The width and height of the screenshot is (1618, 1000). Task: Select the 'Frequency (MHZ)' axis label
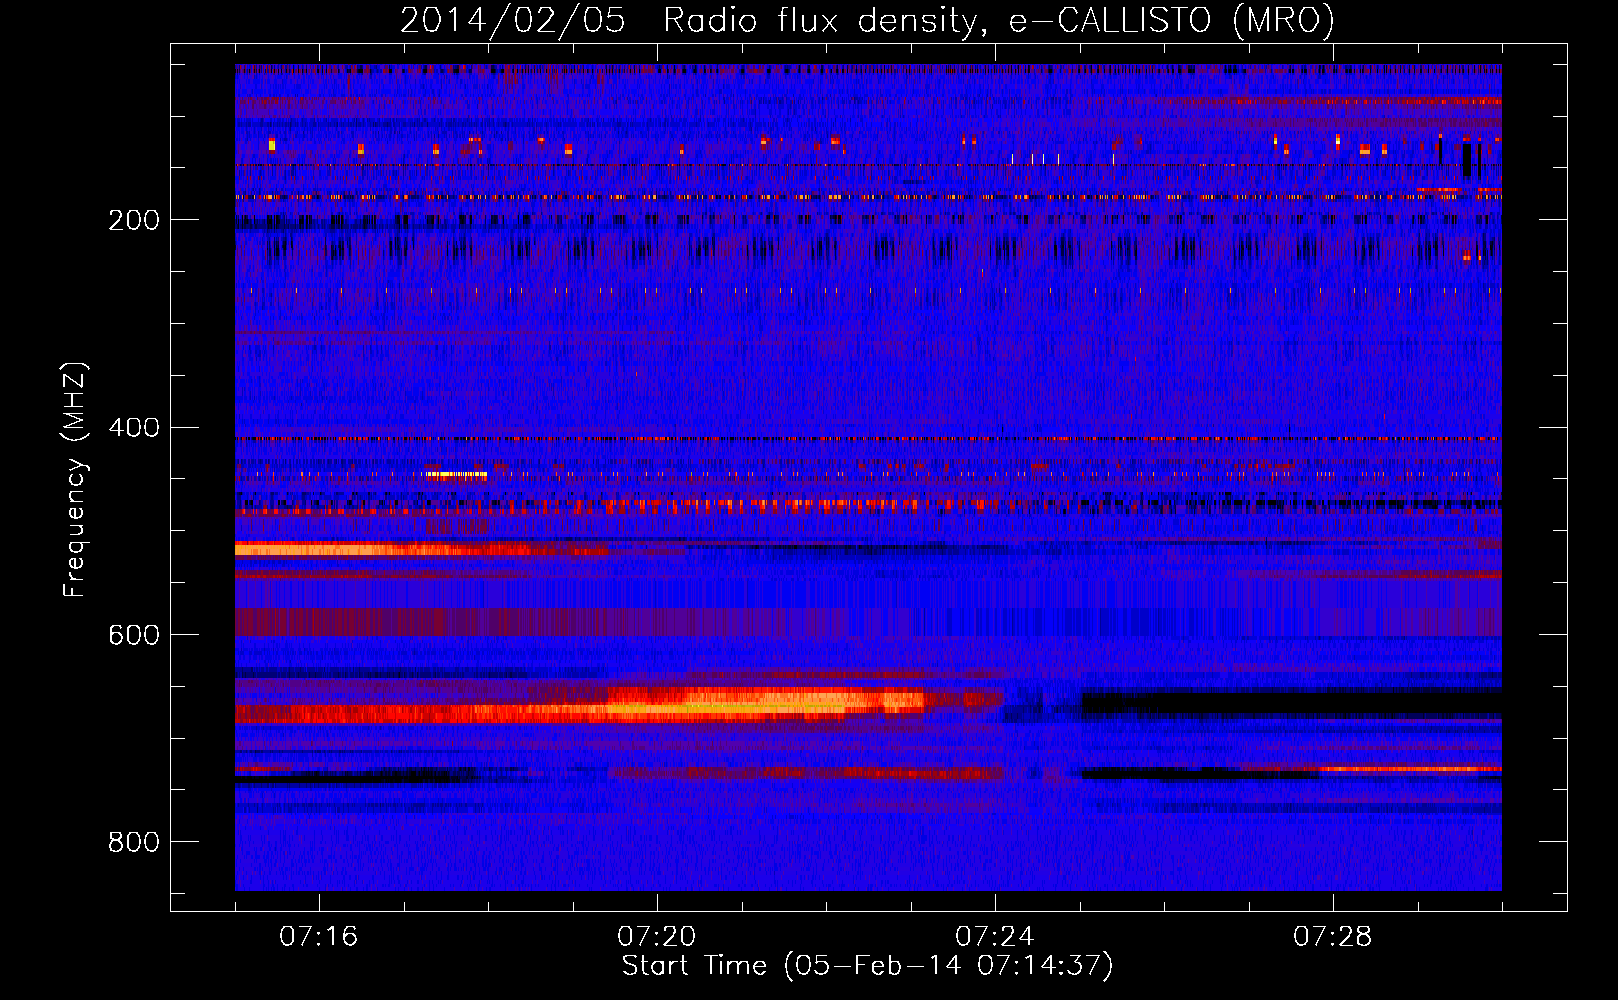(x=75, y=480)
